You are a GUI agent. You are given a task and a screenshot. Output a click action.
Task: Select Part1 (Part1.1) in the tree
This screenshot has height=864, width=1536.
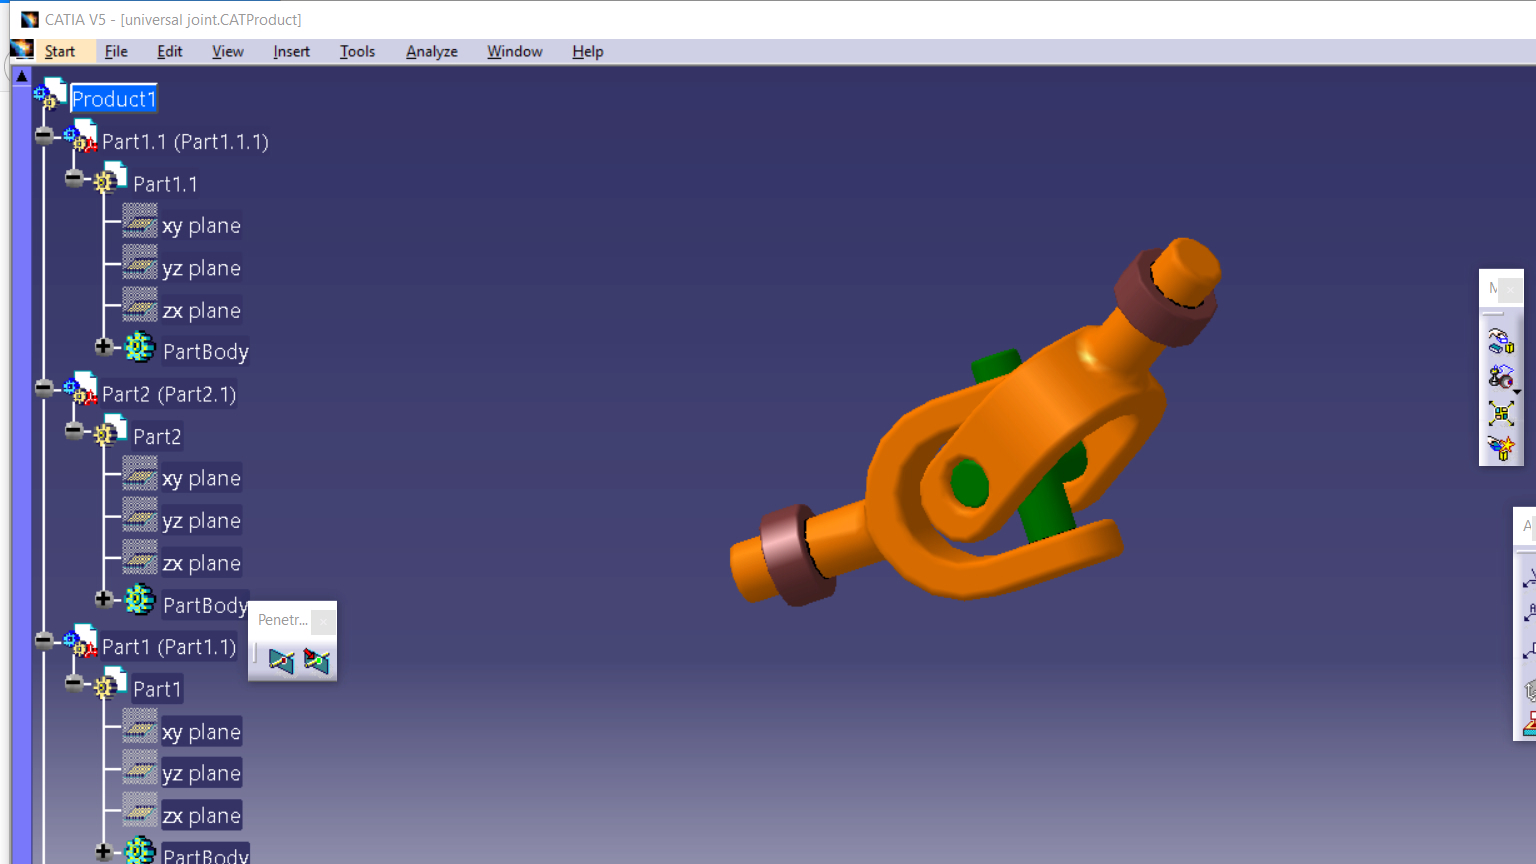169,647
